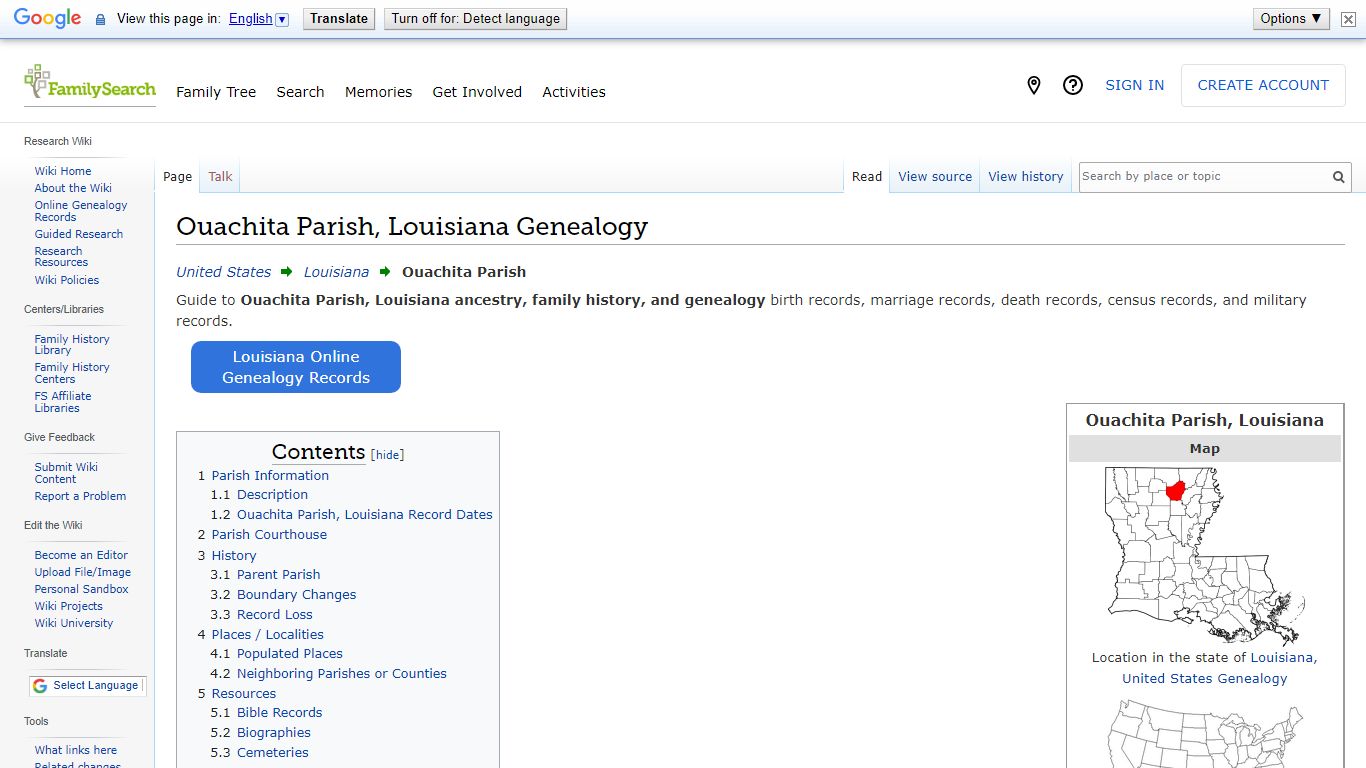Go to Neighboring Parishes or Counties
The width and height of the screenshot is (1366, 768).
[342, 674]
